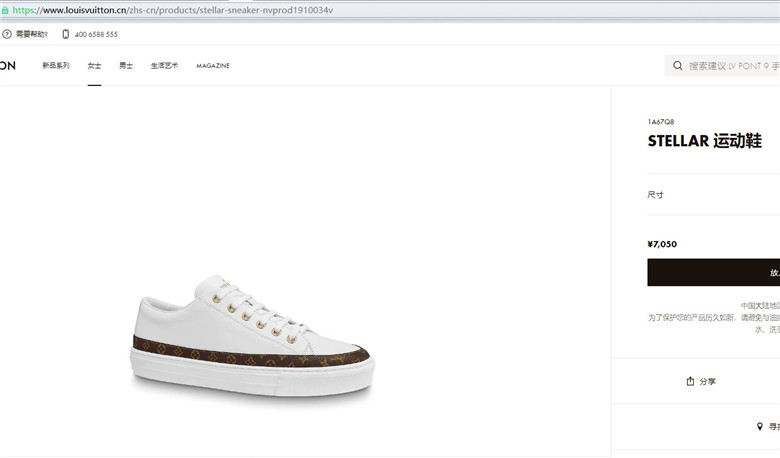Click the store locator pin icon
The width and height of the screenshot is (780, 458).
click(x=760, y=427)
